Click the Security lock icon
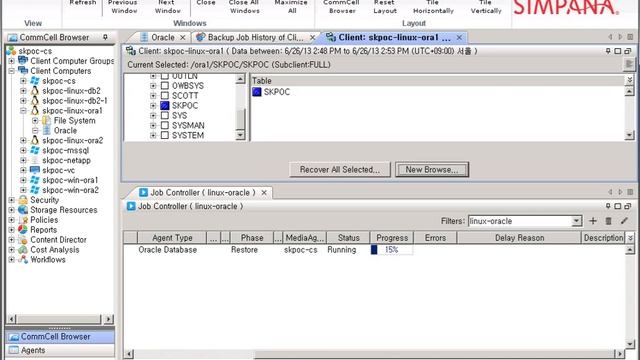Screen dimensions: 640x360 tap(23, 200)
